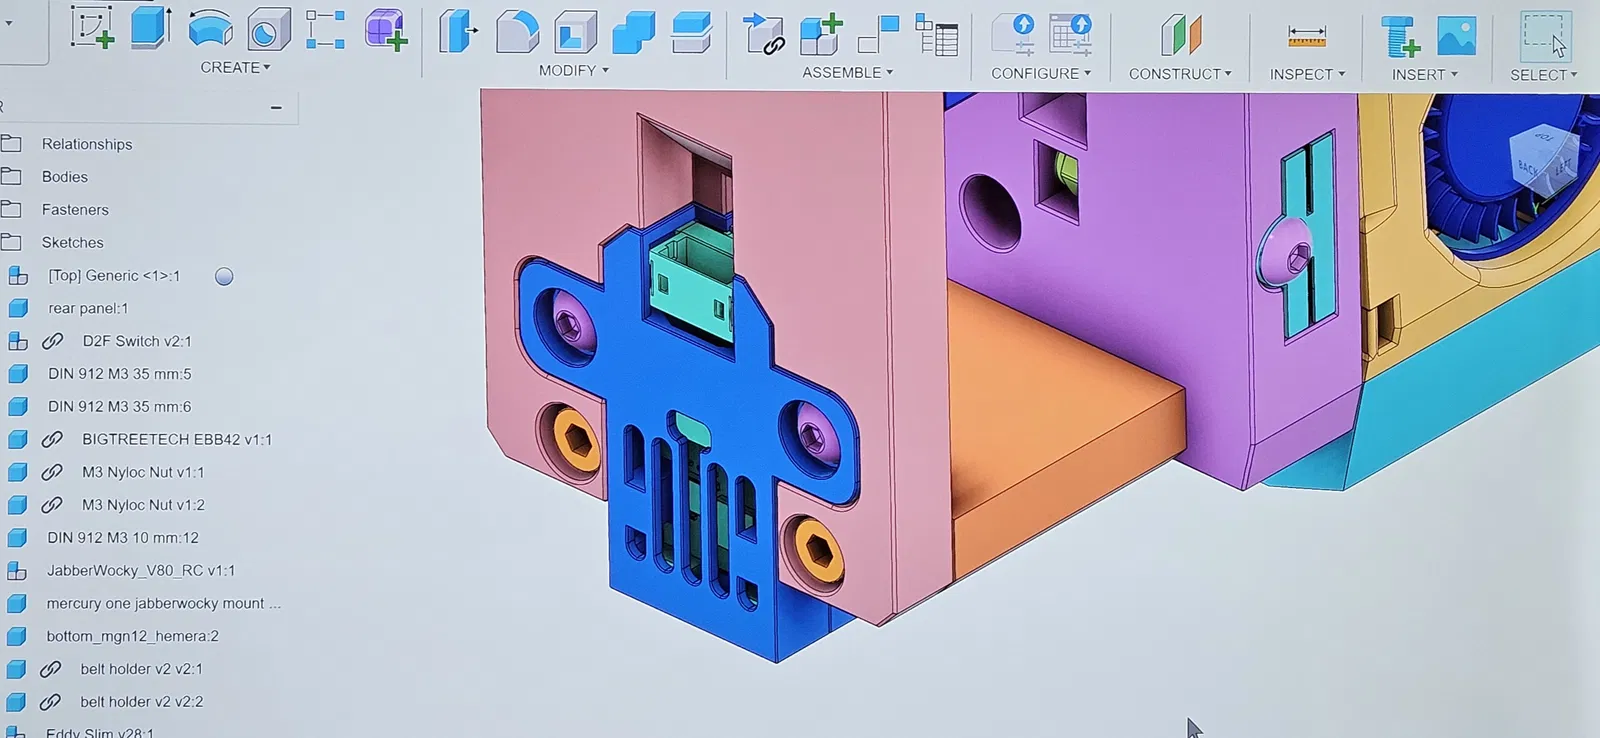Create a New Component from Assemble
Image resolution: width=1600 pixels, height=738 pixels.
pyautogui.click(x=822, y=34)
